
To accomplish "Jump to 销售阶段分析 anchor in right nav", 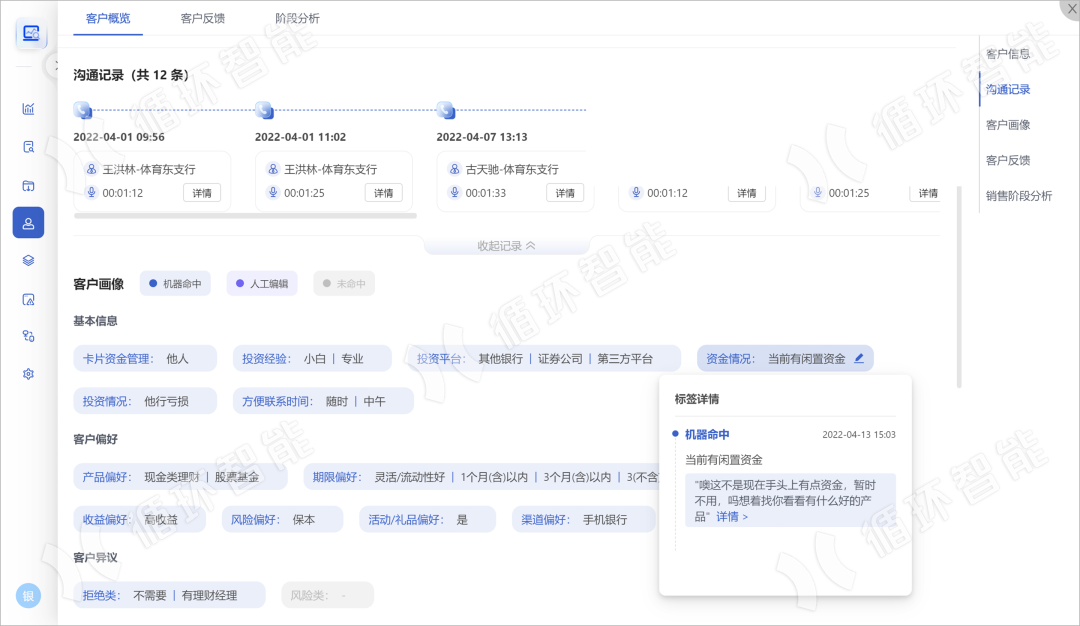I will click(1019, 196).
